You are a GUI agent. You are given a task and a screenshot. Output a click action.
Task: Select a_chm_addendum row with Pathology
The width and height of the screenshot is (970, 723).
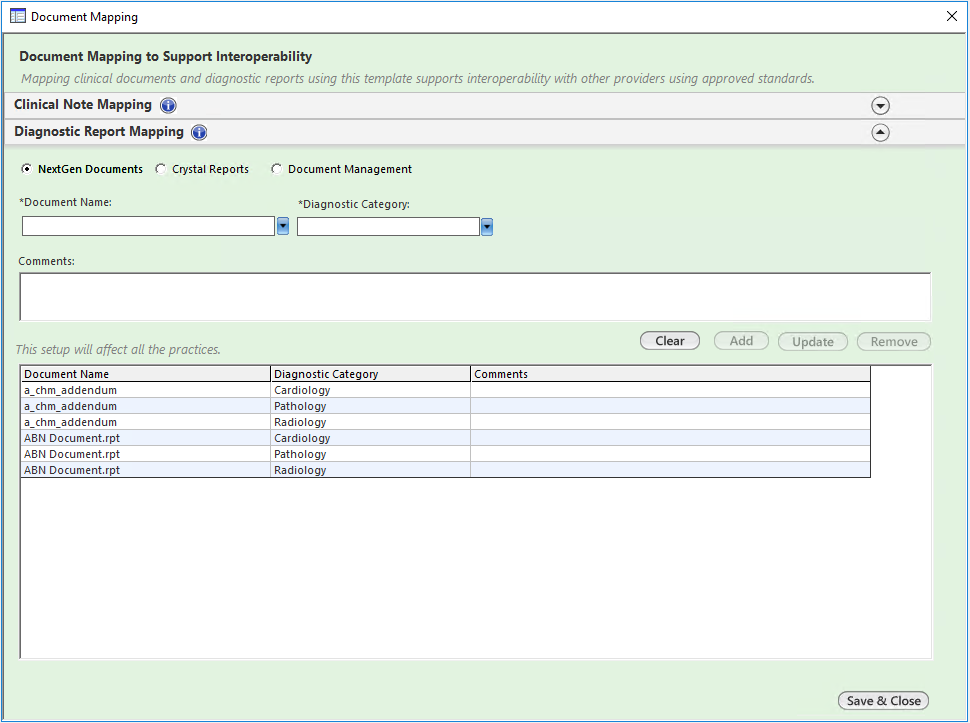445,406
